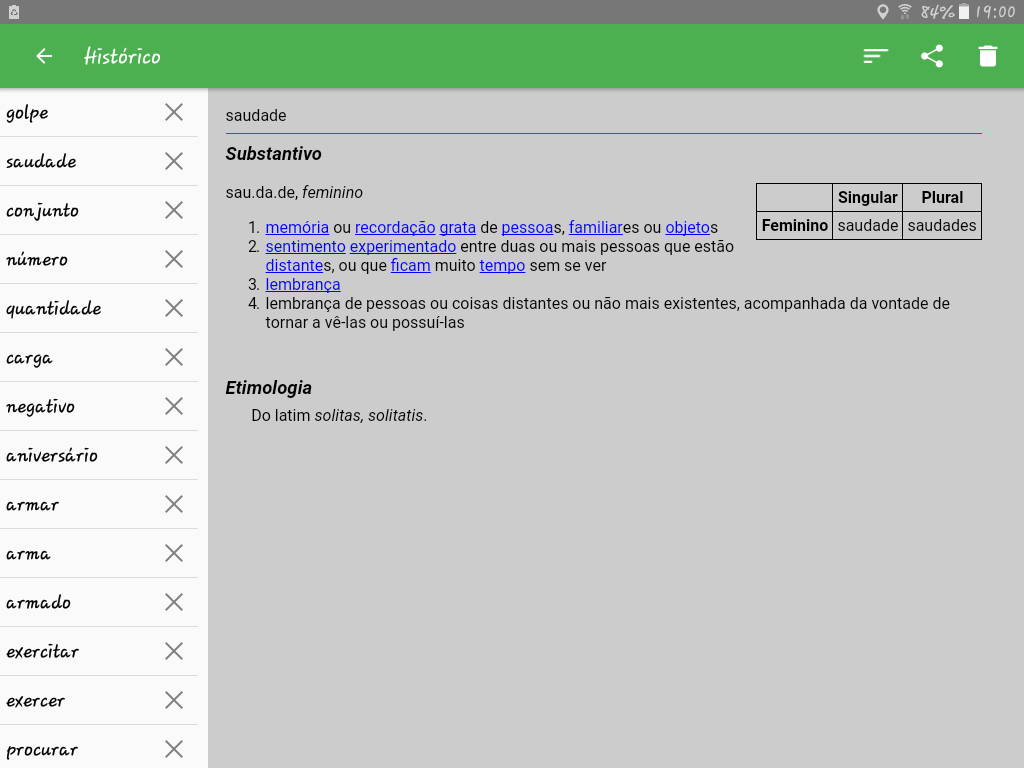Remove 'negativo' from history
This screenshot has width=1024, height=768.
(x=174, y=406)
